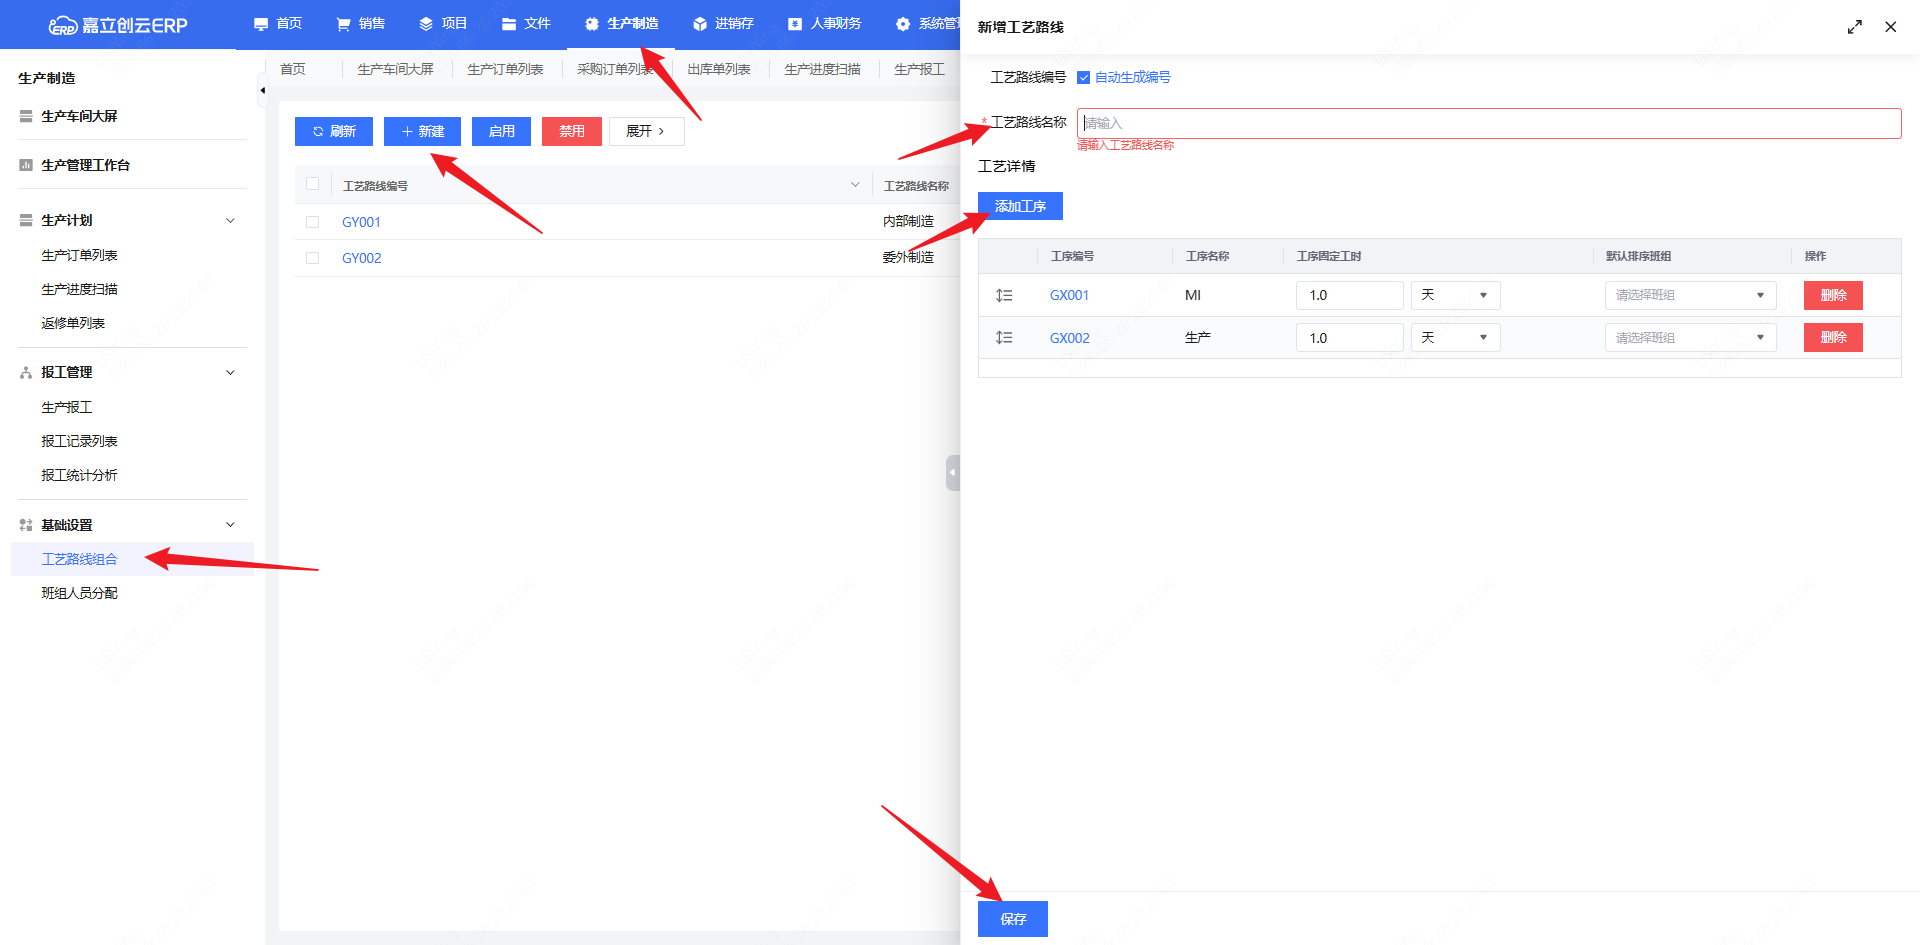Open the 首页 top menu
The width and height of the screenshot is (1920, 945).
[278, 23]
